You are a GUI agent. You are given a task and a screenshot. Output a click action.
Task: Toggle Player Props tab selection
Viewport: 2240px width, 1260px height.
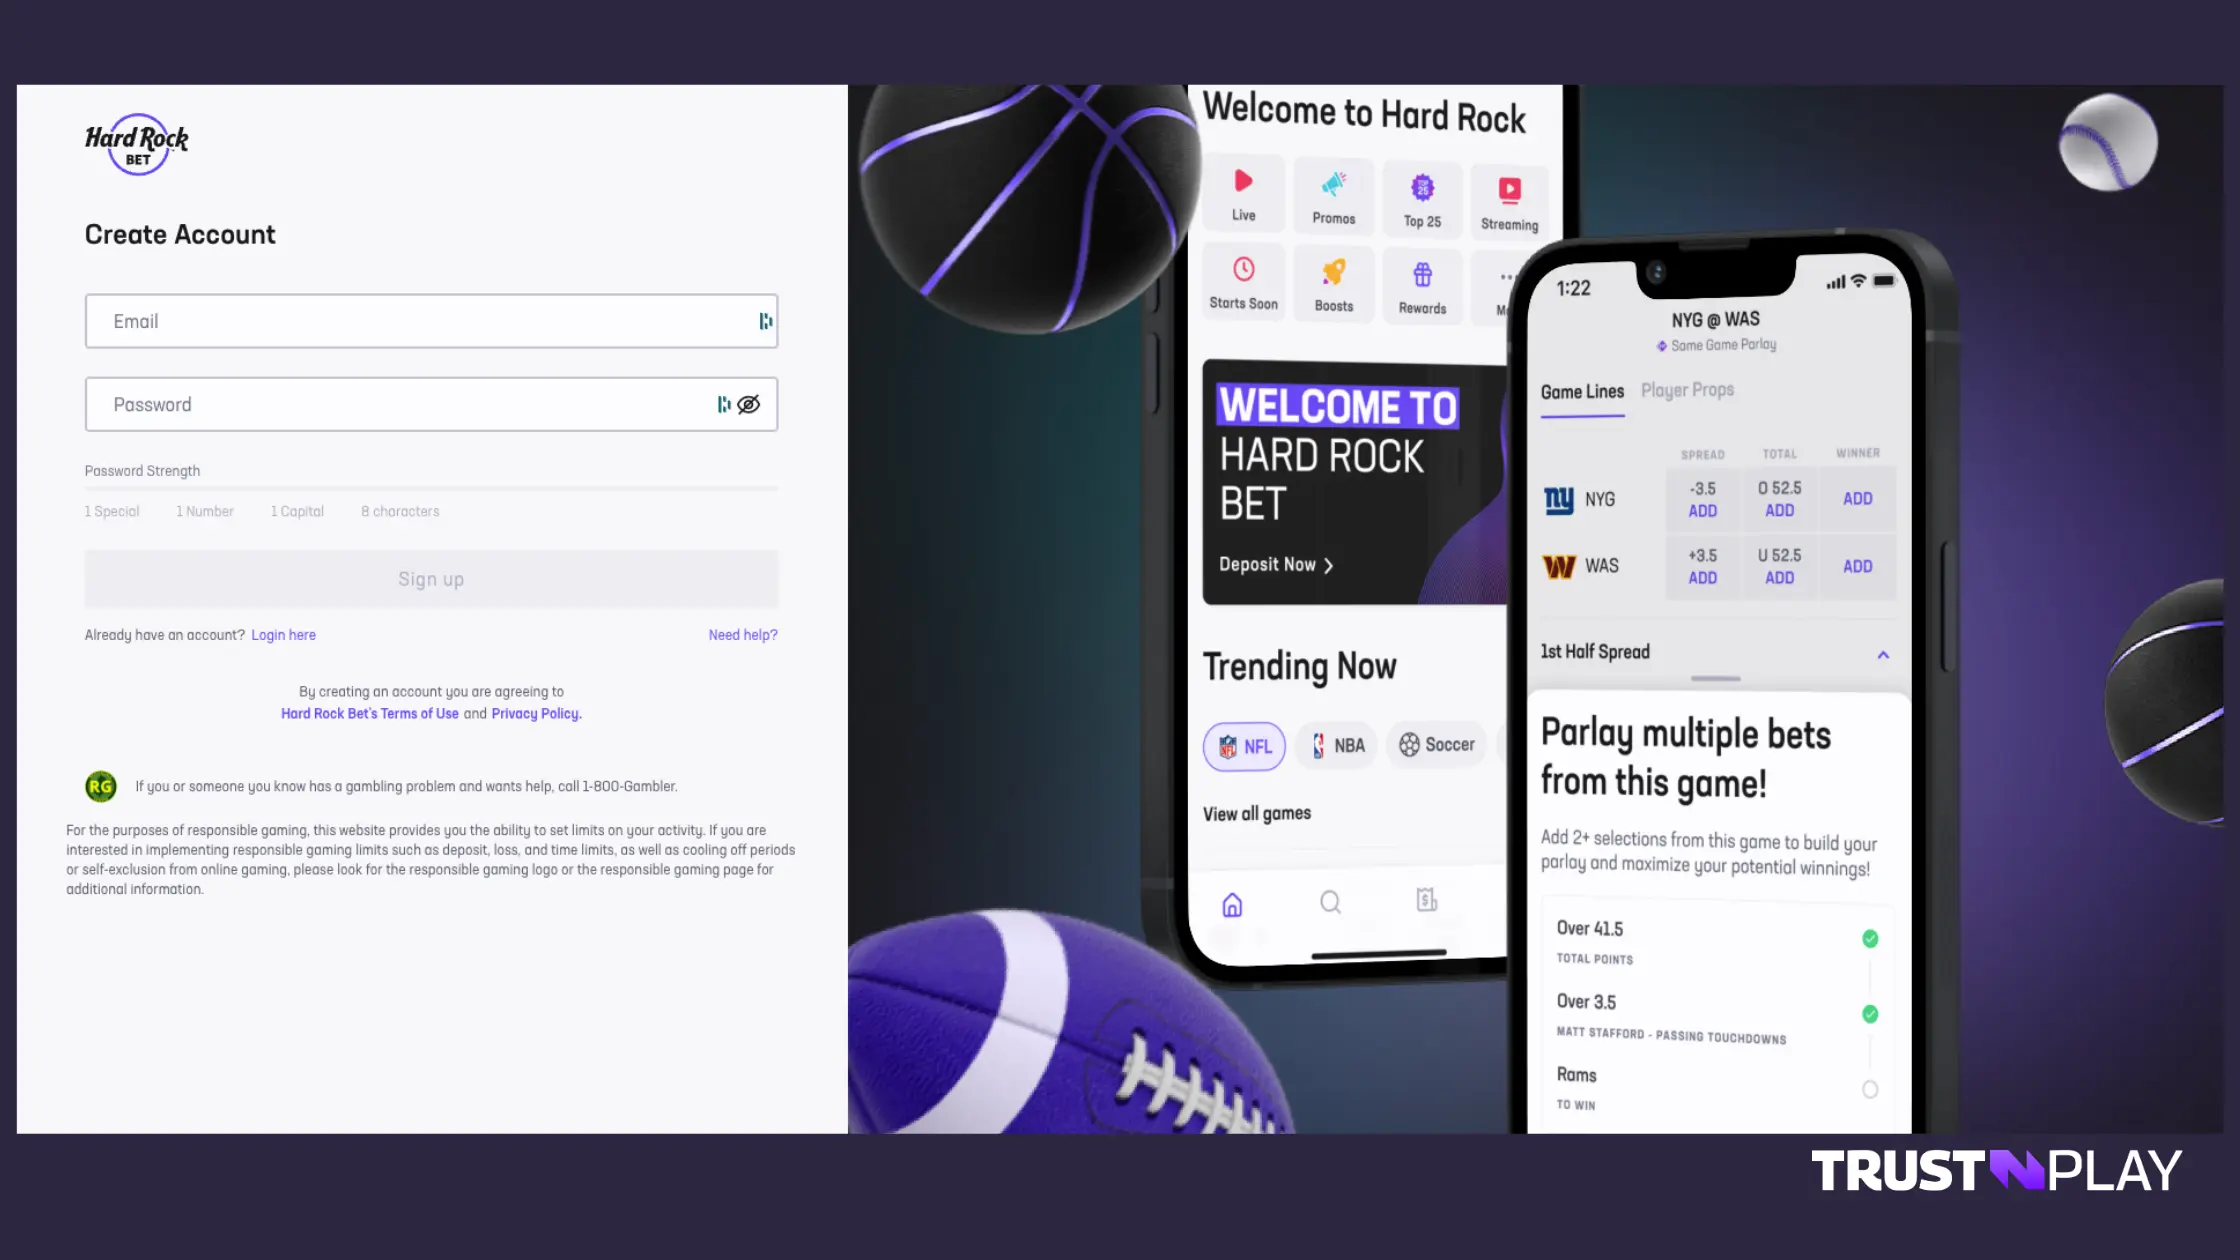point(1688,391)
